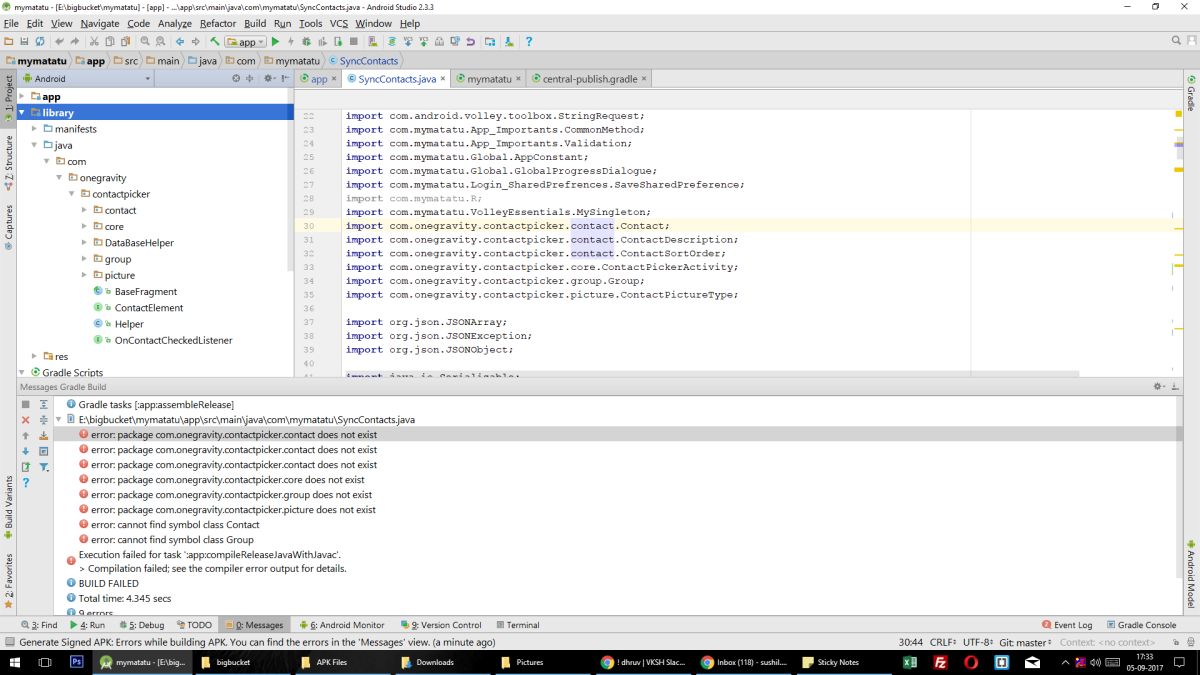Click the Undo arrow in toolbar
Screen dimensions: 1200x675
[x=59, y=42]
